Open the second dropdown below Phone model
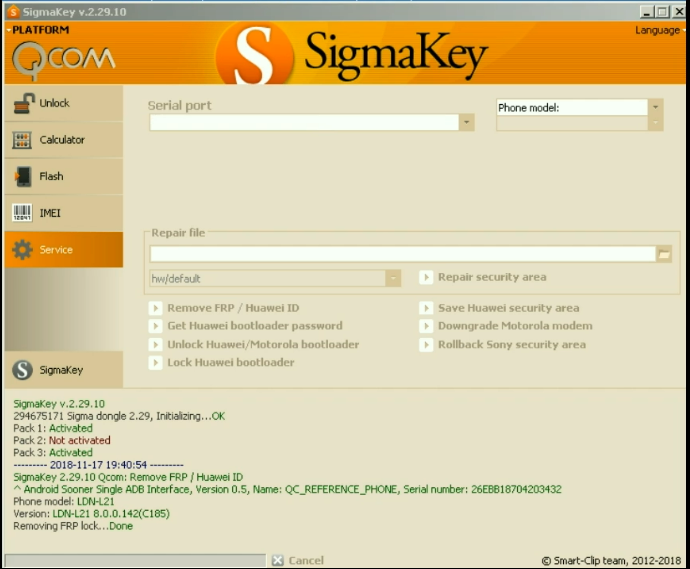This screenshot has width=690, height=569. [655, 123]
